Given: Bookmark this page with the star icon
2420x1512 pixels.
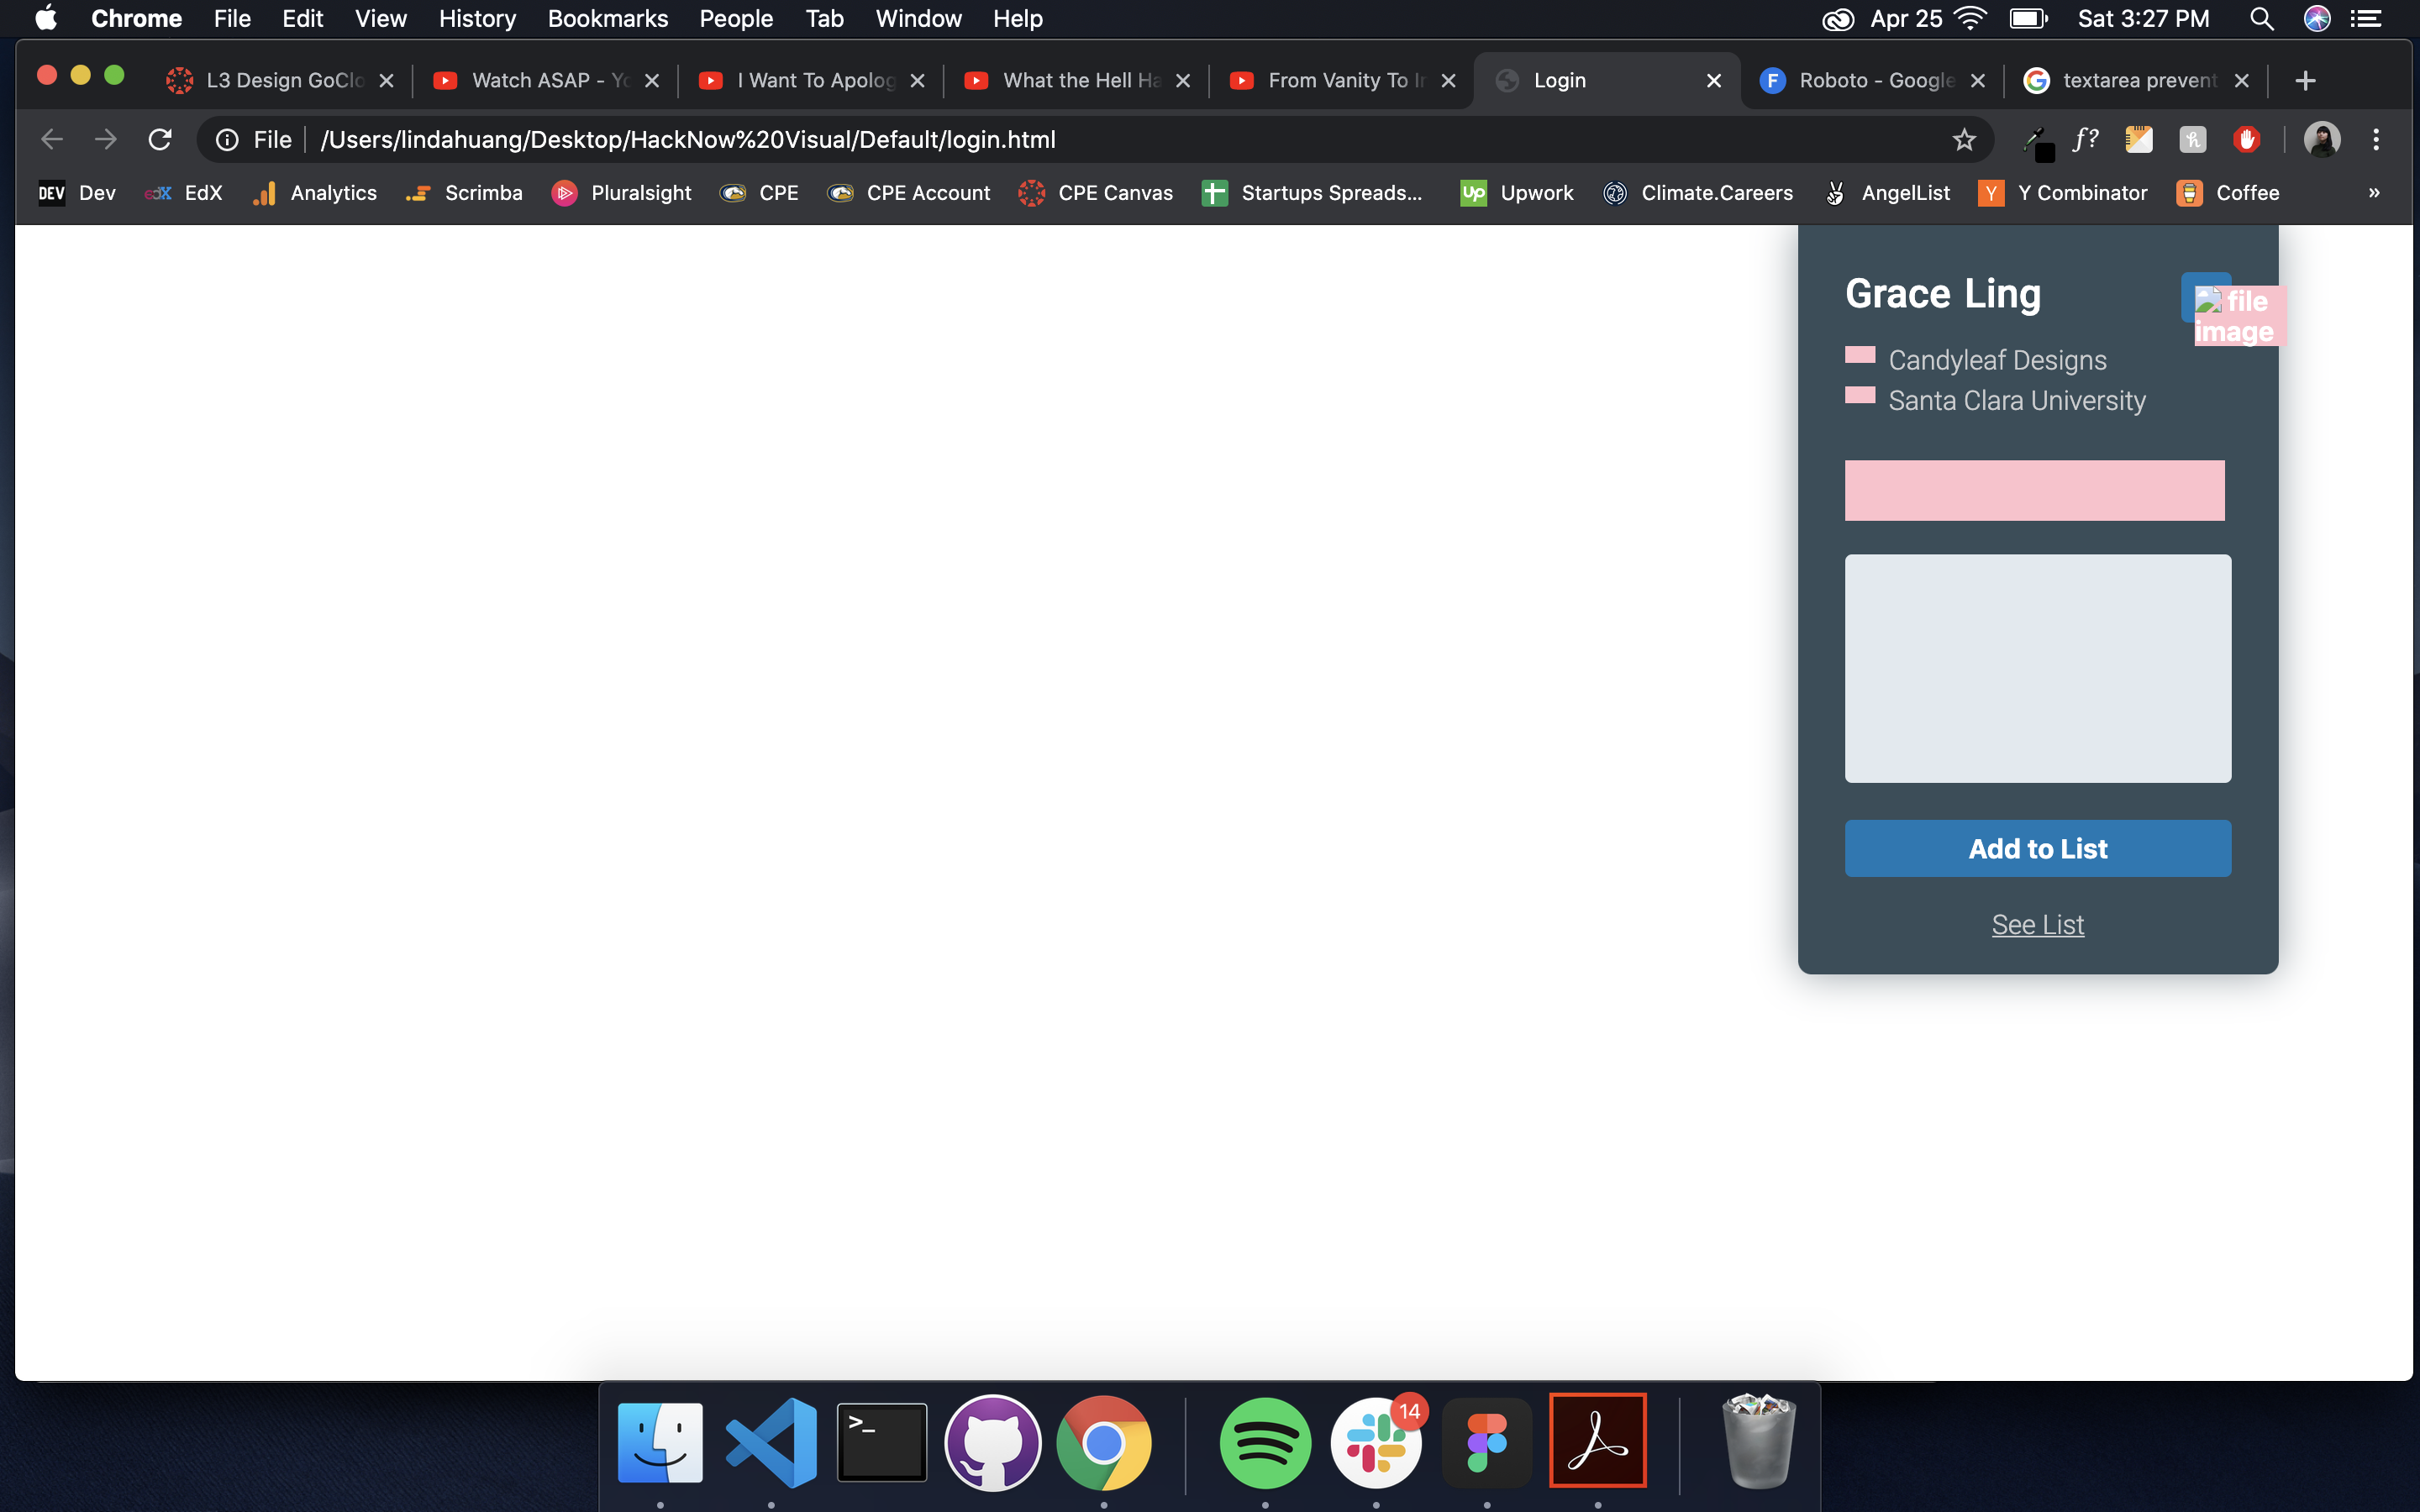Looking at the screenshot, I should click(x=1964, y=140).
